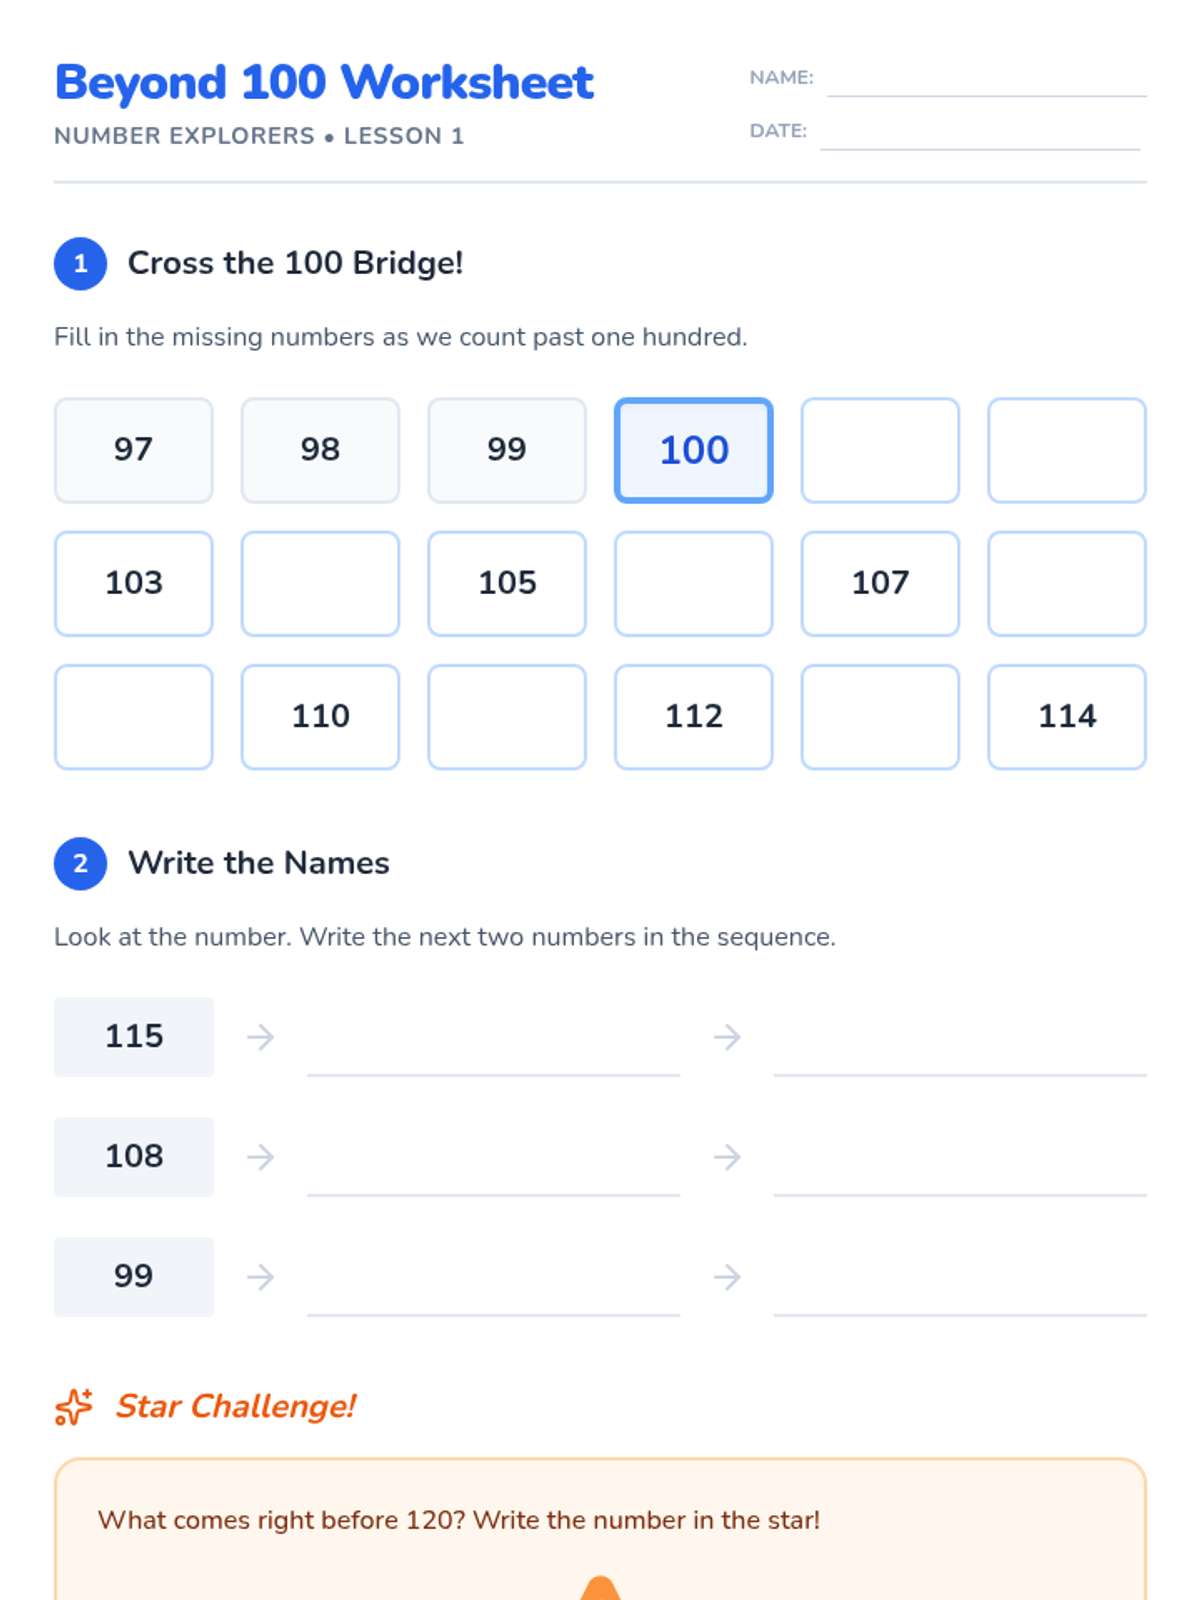Click the first arrow after 99
This screenshot has width=1200, height=1600.
[261, 1277]
